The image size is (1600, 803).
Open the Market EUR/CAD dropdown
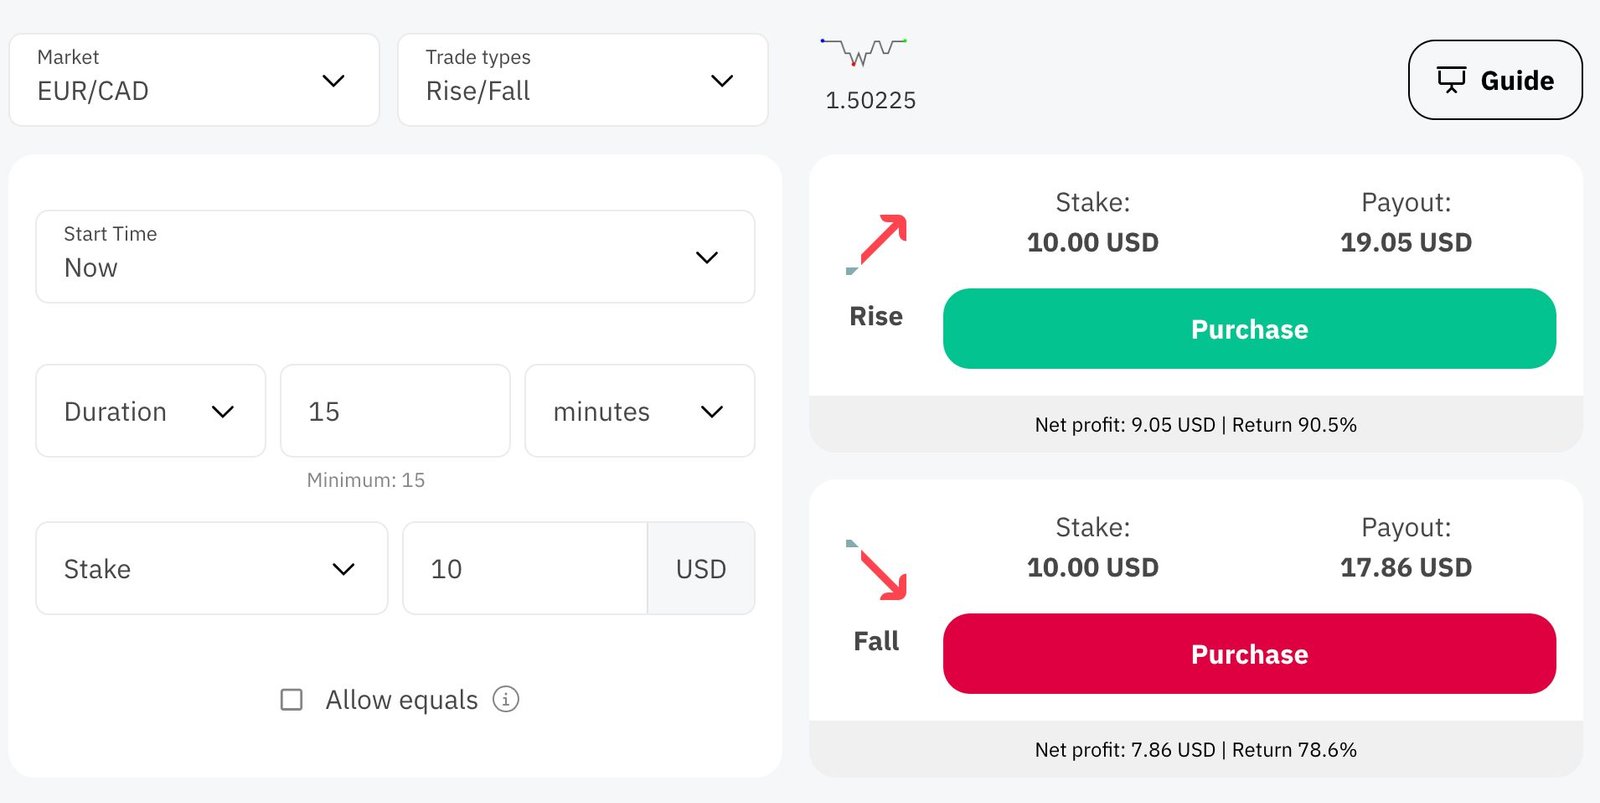point(194,80)
